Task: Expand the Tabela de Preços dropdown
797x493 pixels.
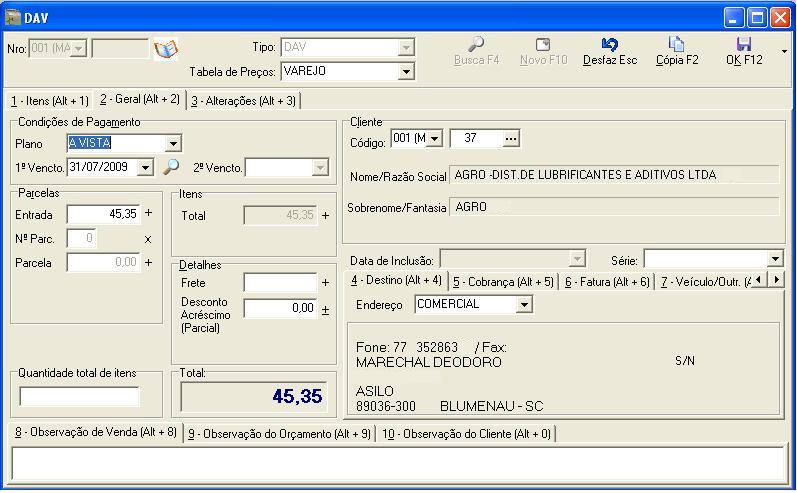Action: coord(405,72)
